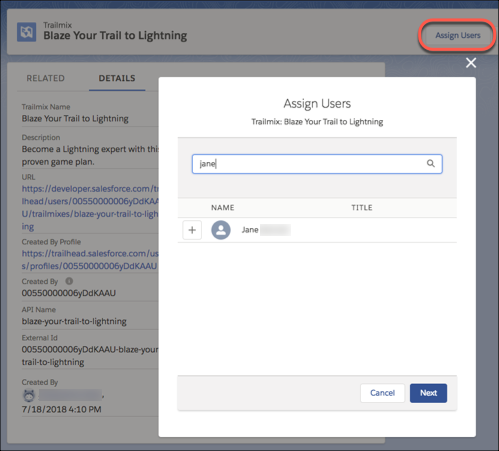Click the Assign Users button

(458, 35)
